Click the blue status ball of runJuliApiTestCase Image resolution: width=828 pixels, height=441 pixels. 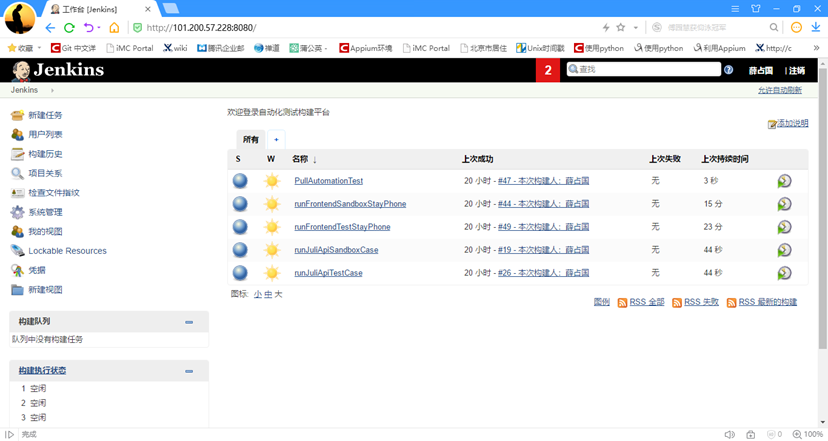tap(240, 273)
